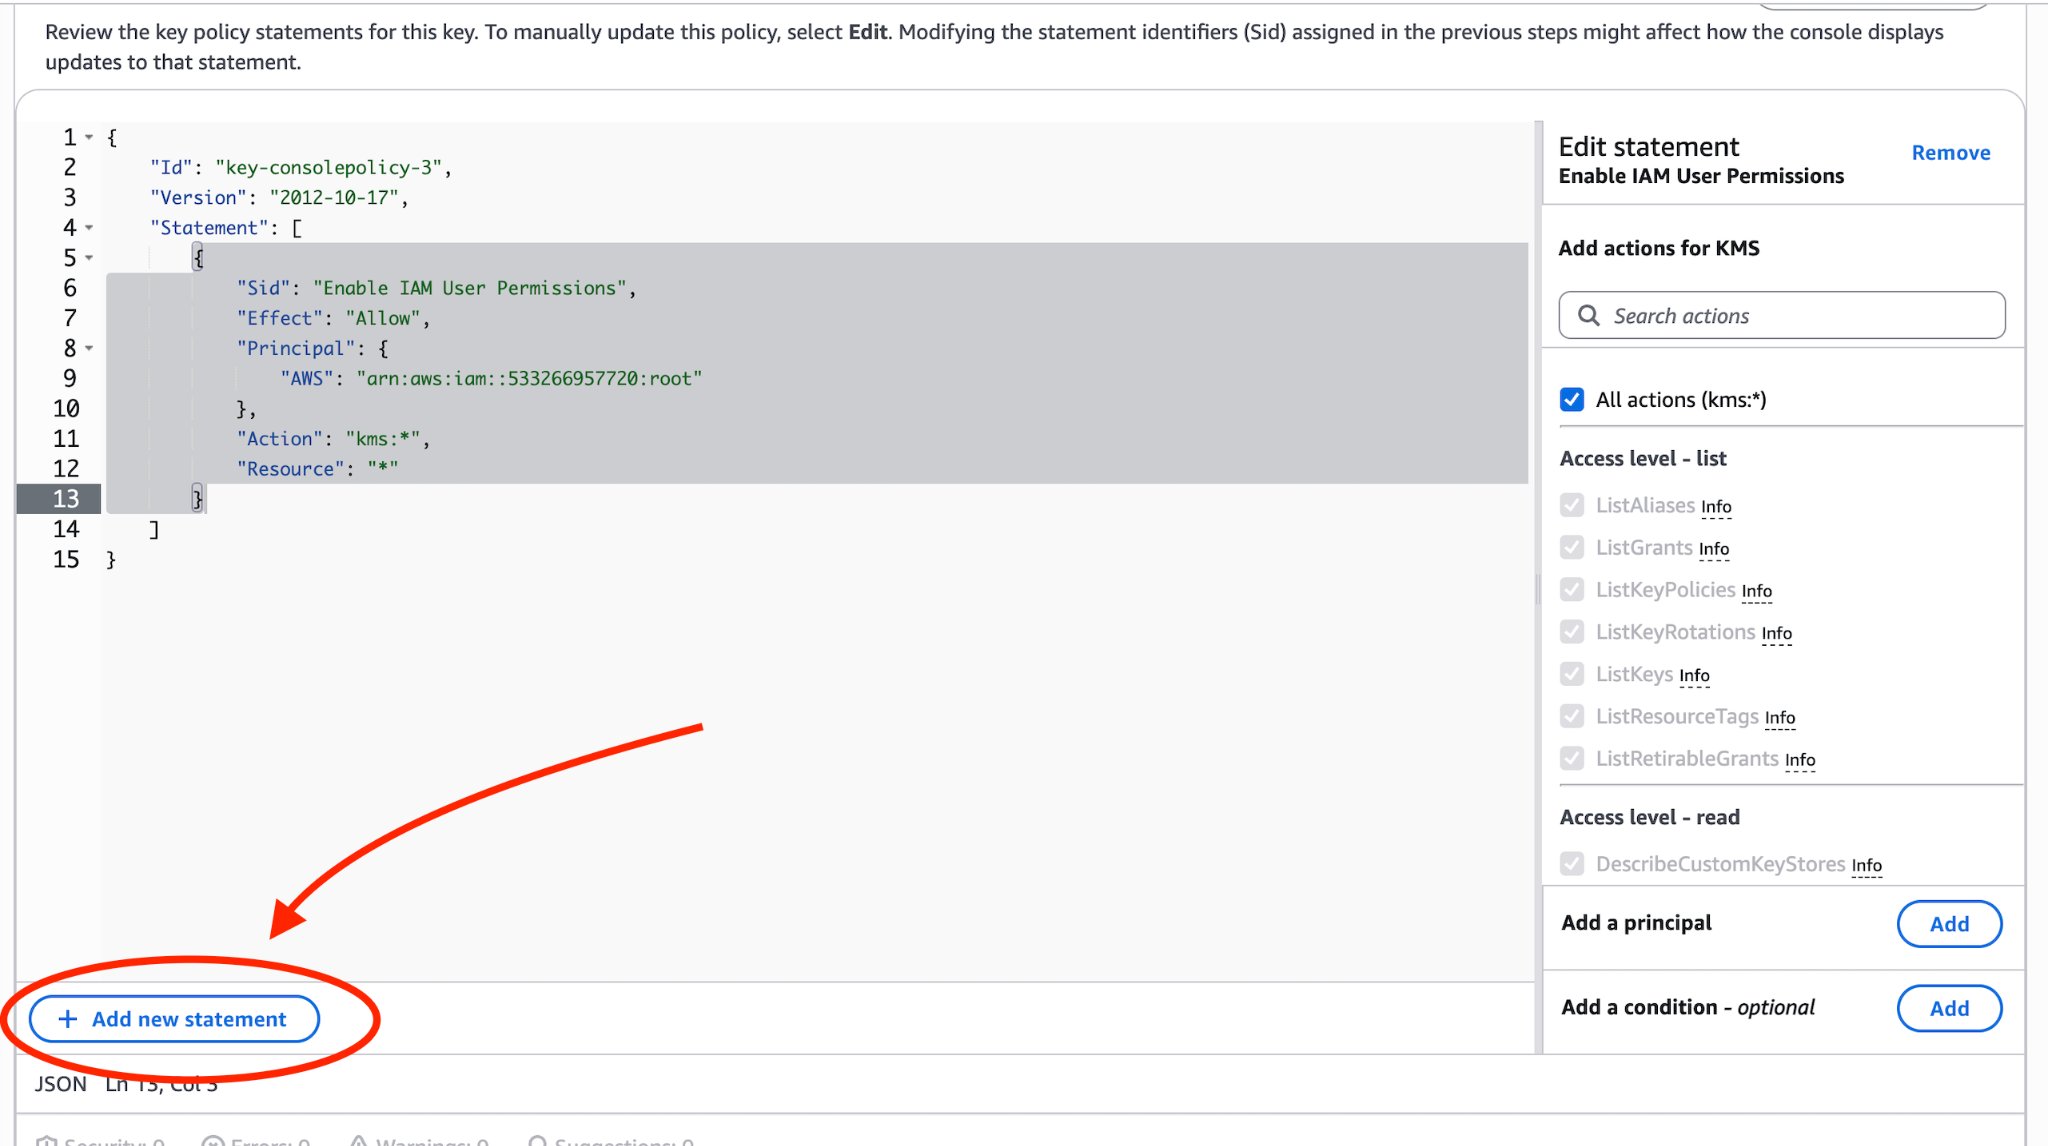This screenshot has height=1146, width=2048.
Task: Click the Access level - read heading
Action: coord(1650,818)
